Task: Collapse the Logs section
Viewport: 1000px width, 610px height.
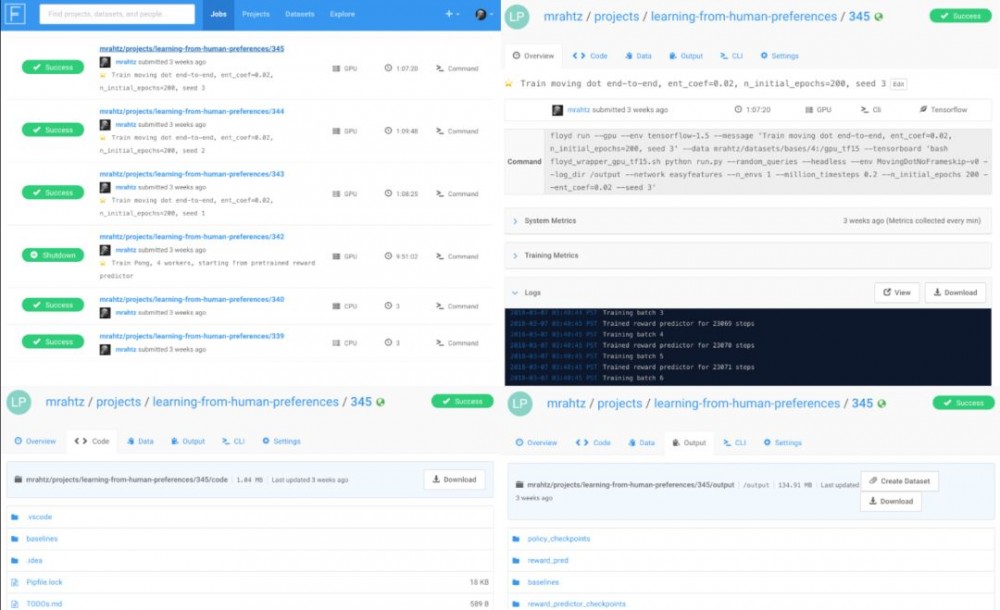Action: (527, 293)
